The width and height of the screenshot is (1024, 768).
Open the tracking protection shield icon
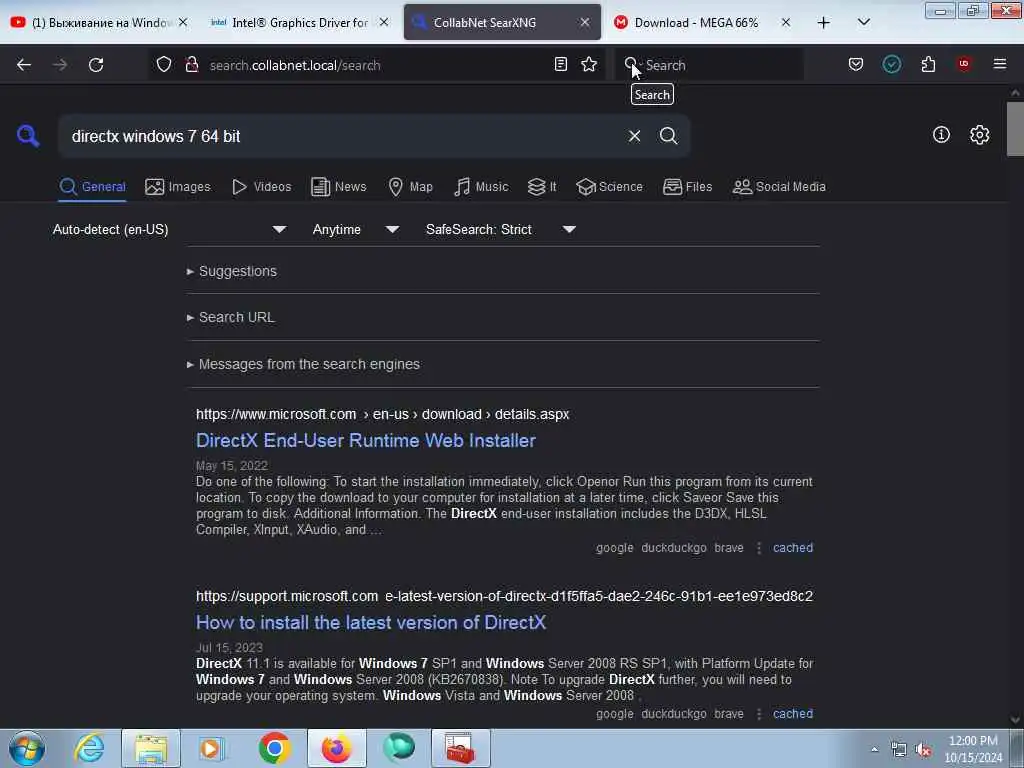click(164, 65)
